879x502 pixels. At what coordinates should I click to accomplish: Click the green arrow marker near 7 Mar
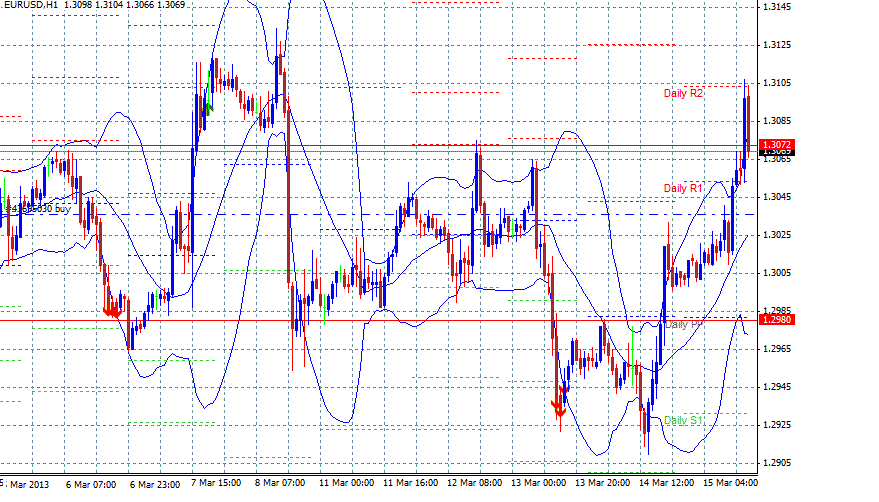tap(209, 108)
